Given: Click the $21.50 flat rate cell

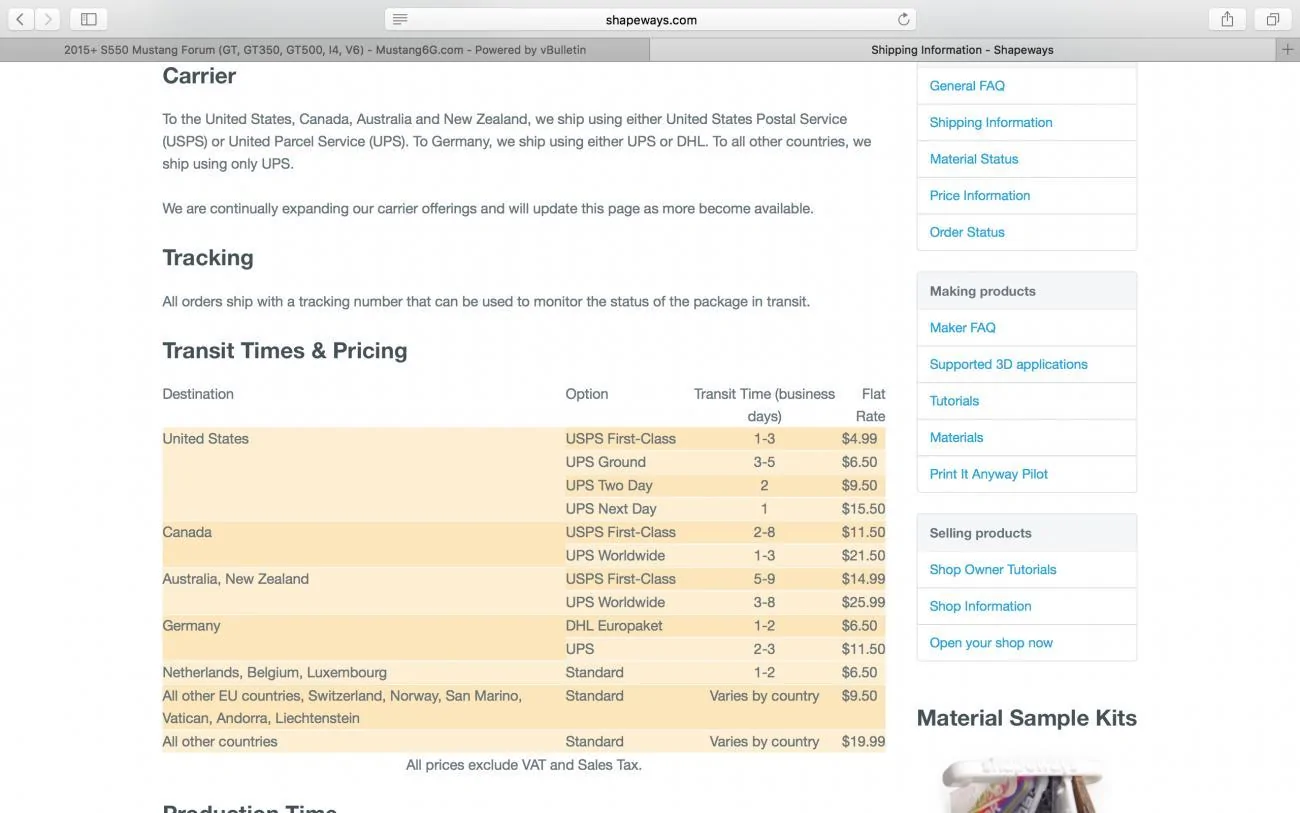Looking at the screenshot, I should (x=863, y=556).
